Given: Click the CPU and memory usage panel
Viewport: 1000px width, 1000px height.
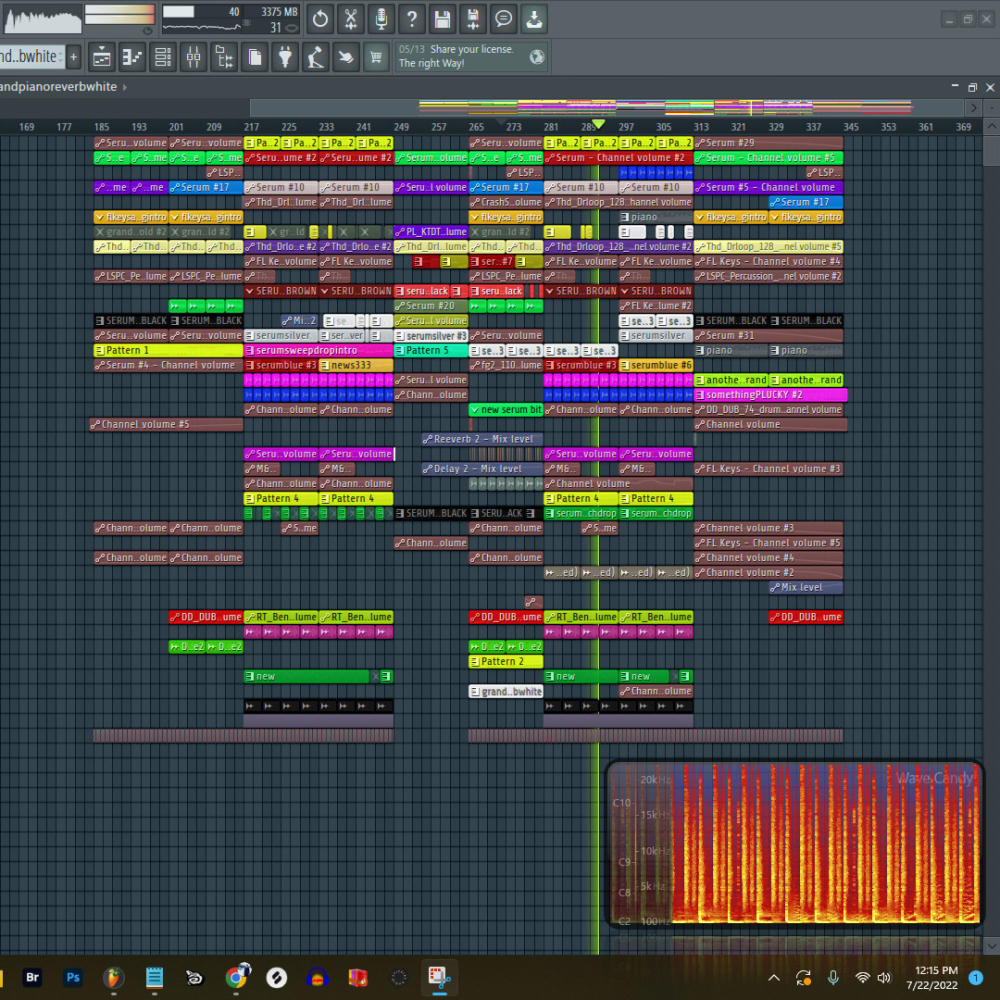Looking at the screenshot, I should point(230,19).
